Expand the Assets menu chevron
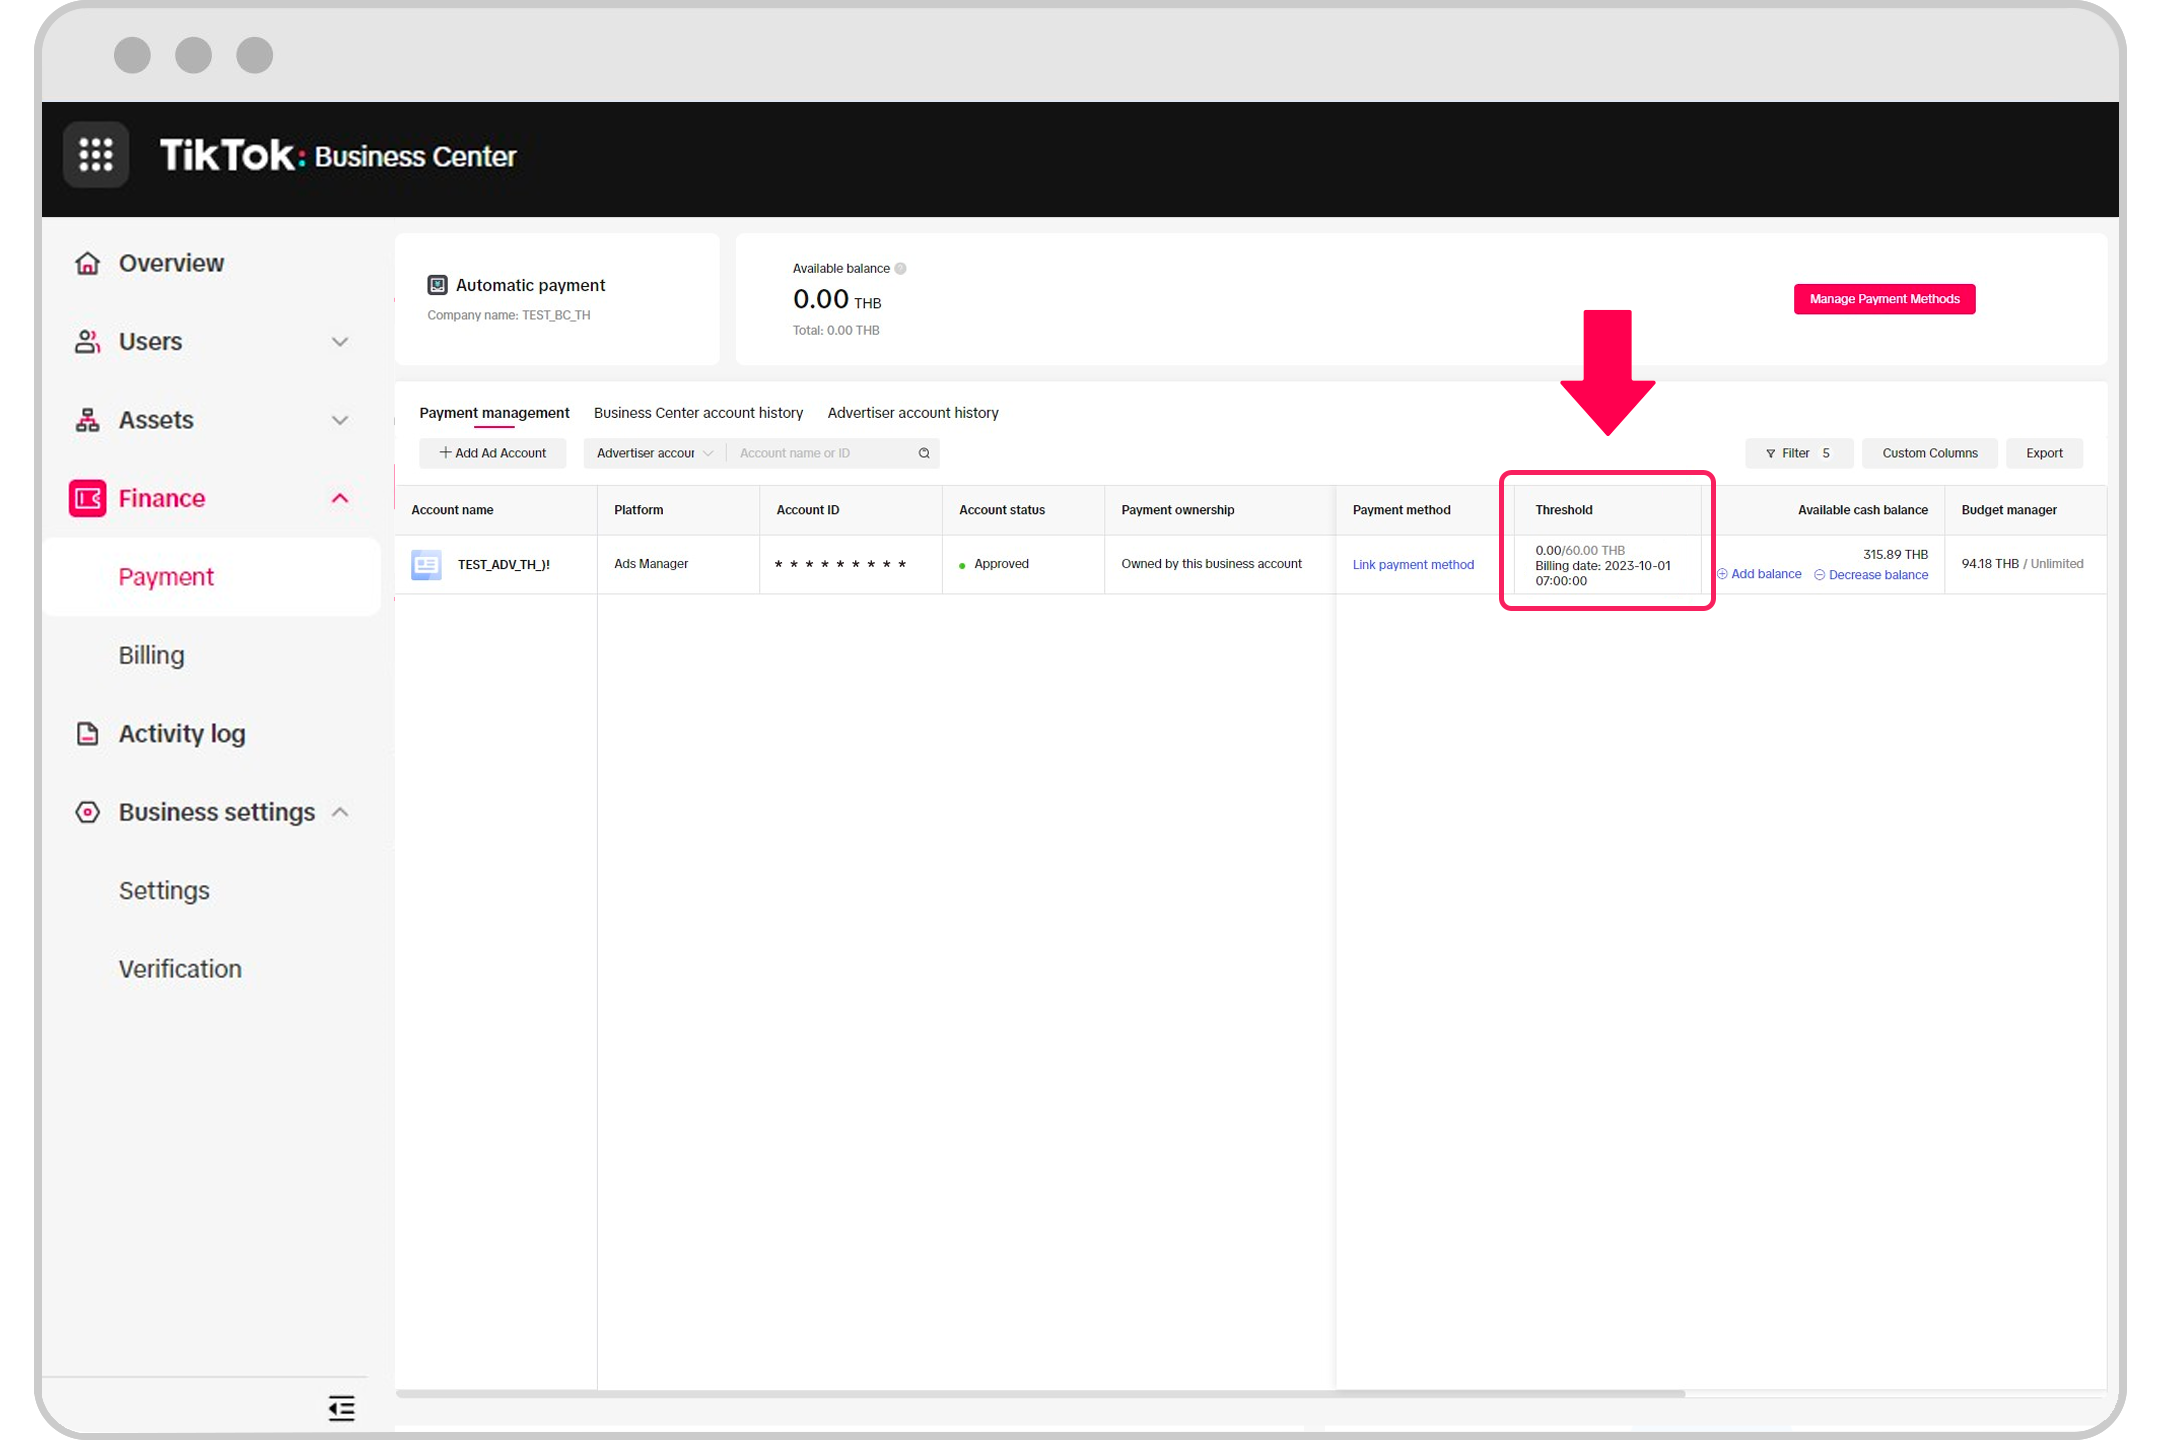The width and height of the screenshot is (2160, 1440). coord(340,420)
